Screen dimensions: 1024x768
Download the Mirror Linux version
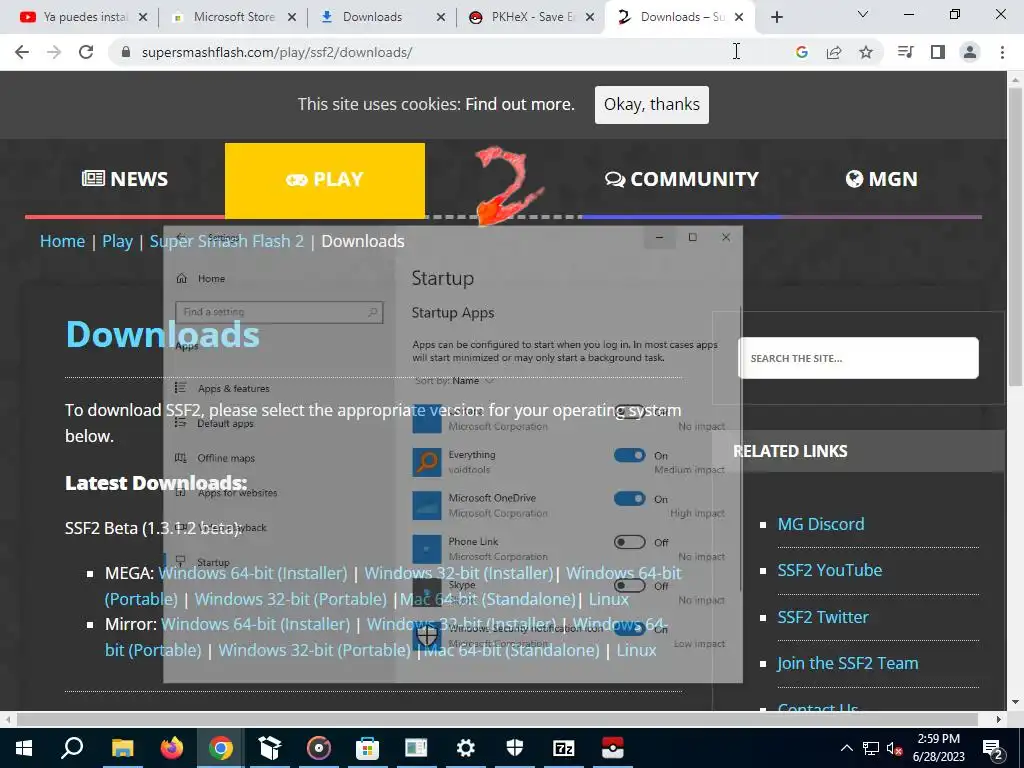point(636,650)
